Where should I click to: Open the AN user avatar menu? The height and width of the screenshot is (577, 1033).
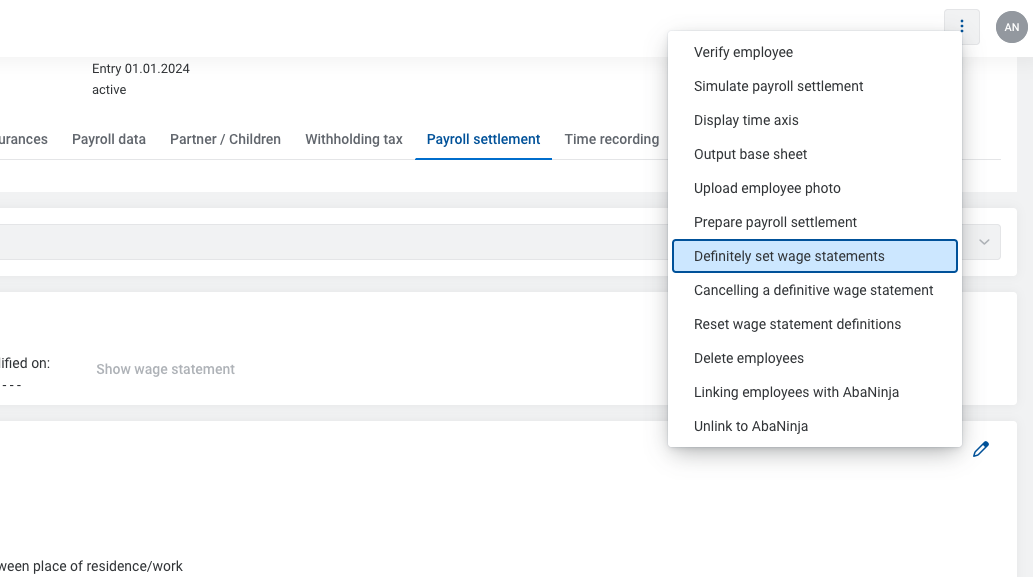[x=1011, y=27]
